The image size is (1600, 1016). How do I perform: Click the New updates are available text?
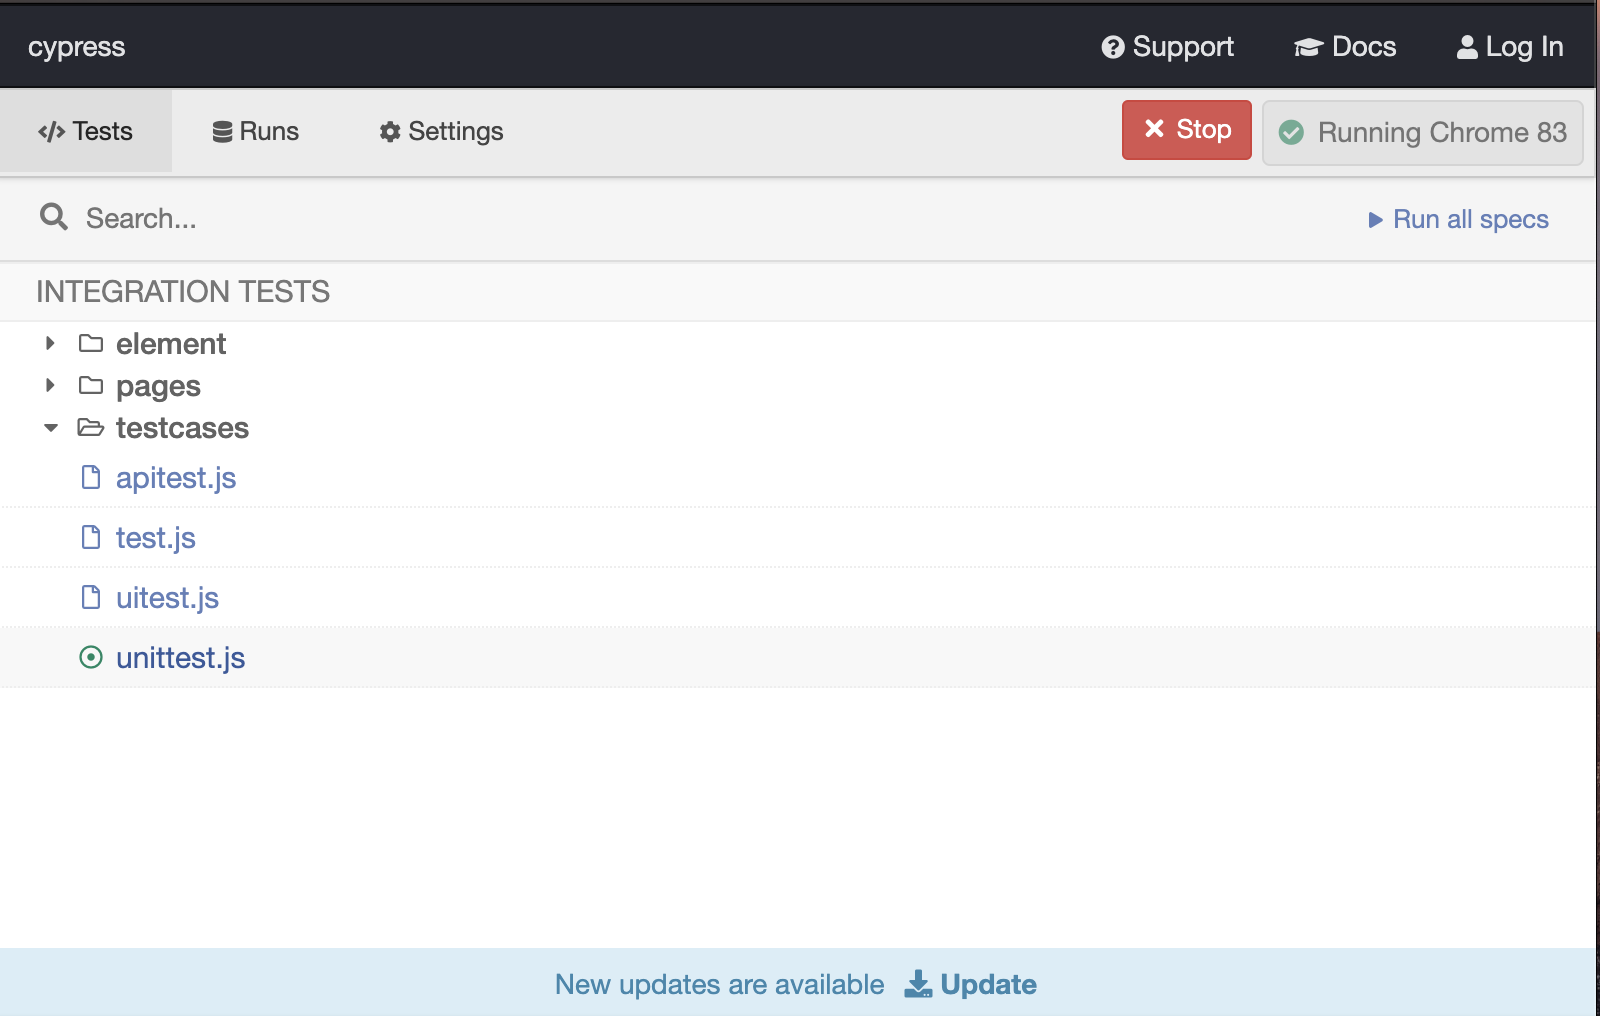[x=720, y=984]
